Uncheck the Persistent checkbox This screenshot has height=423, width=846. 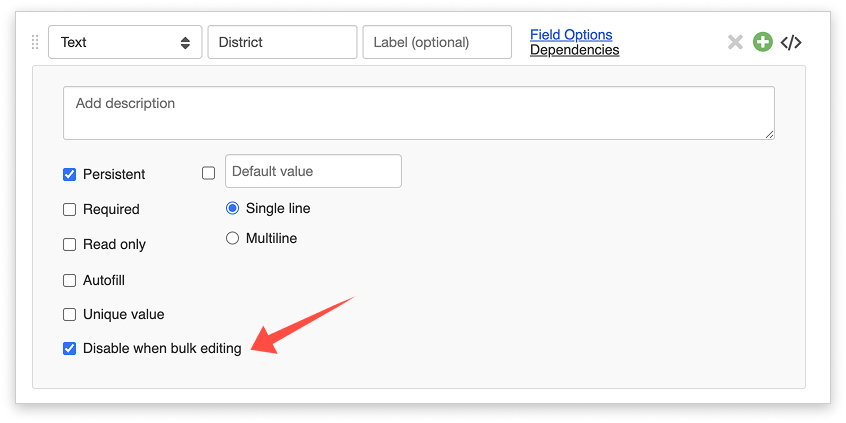coord(70,174)
